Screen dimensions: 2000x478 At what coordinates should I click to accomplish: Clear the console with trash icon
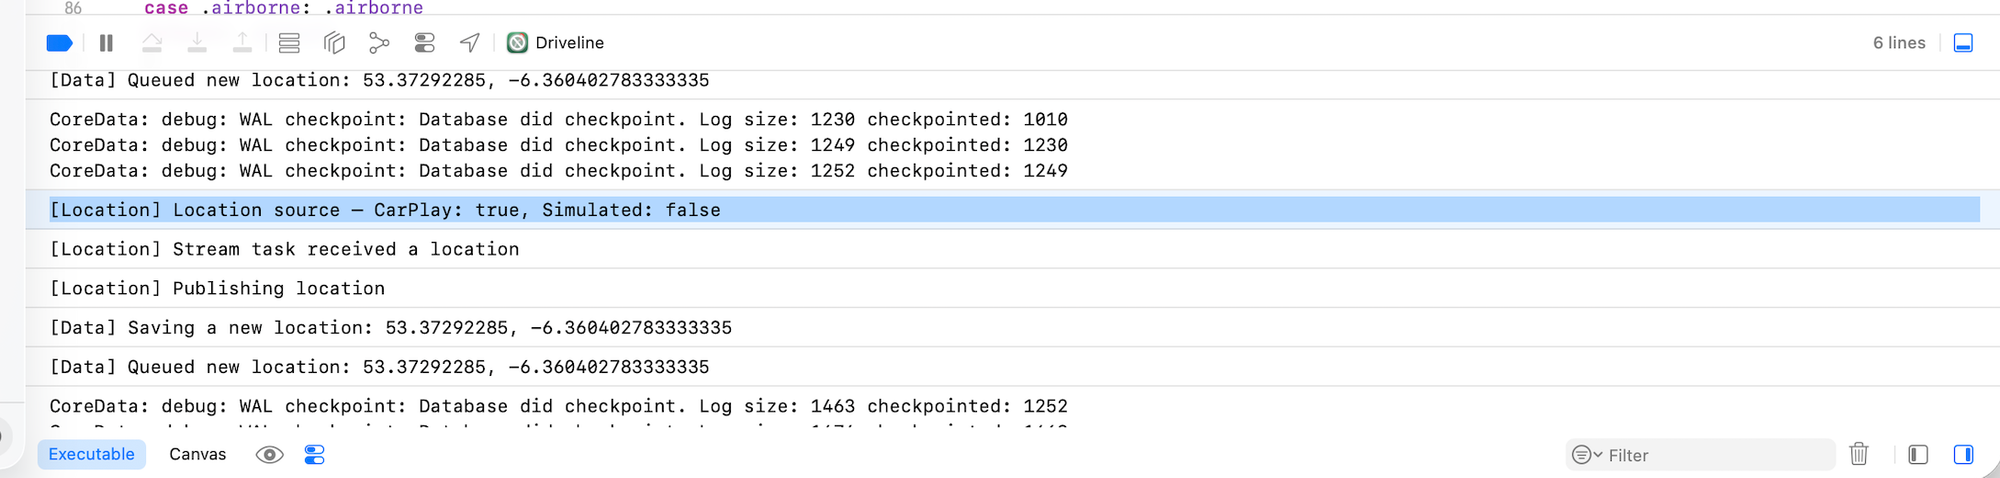click(1859, 454)
